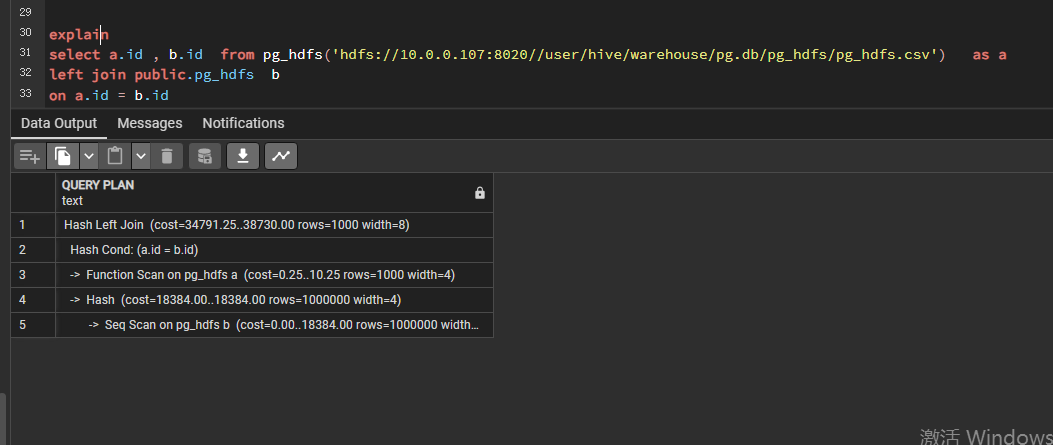This screenshot has width=1053, height=445.
Task: Click the explain keyword on line 30
Action: click(x=79, y=34)
